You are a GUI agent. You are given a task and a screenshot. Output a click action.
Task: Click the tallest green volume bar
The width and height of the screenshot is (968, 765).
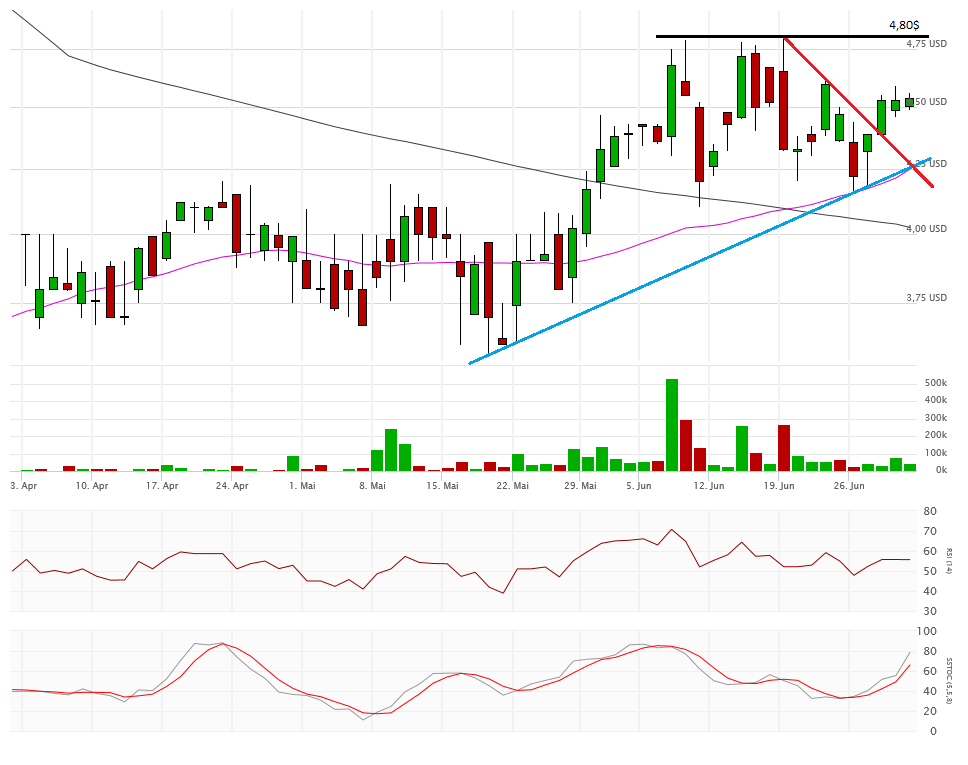pos(672,424)
